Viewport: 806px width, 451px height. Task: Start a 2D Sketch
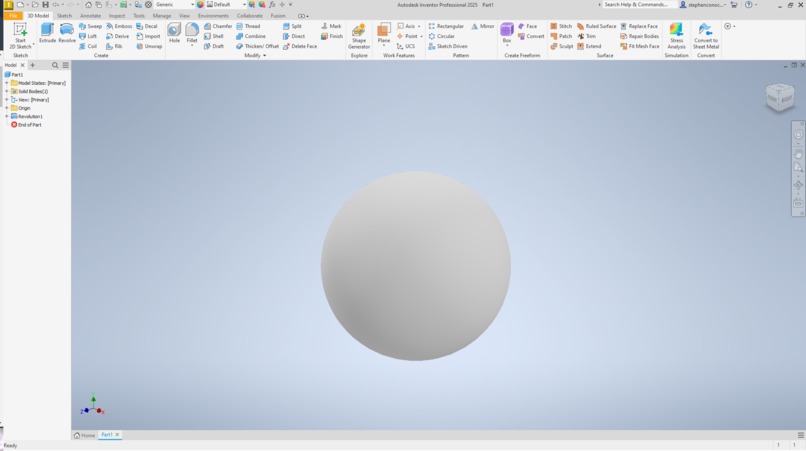pos(20,35)
